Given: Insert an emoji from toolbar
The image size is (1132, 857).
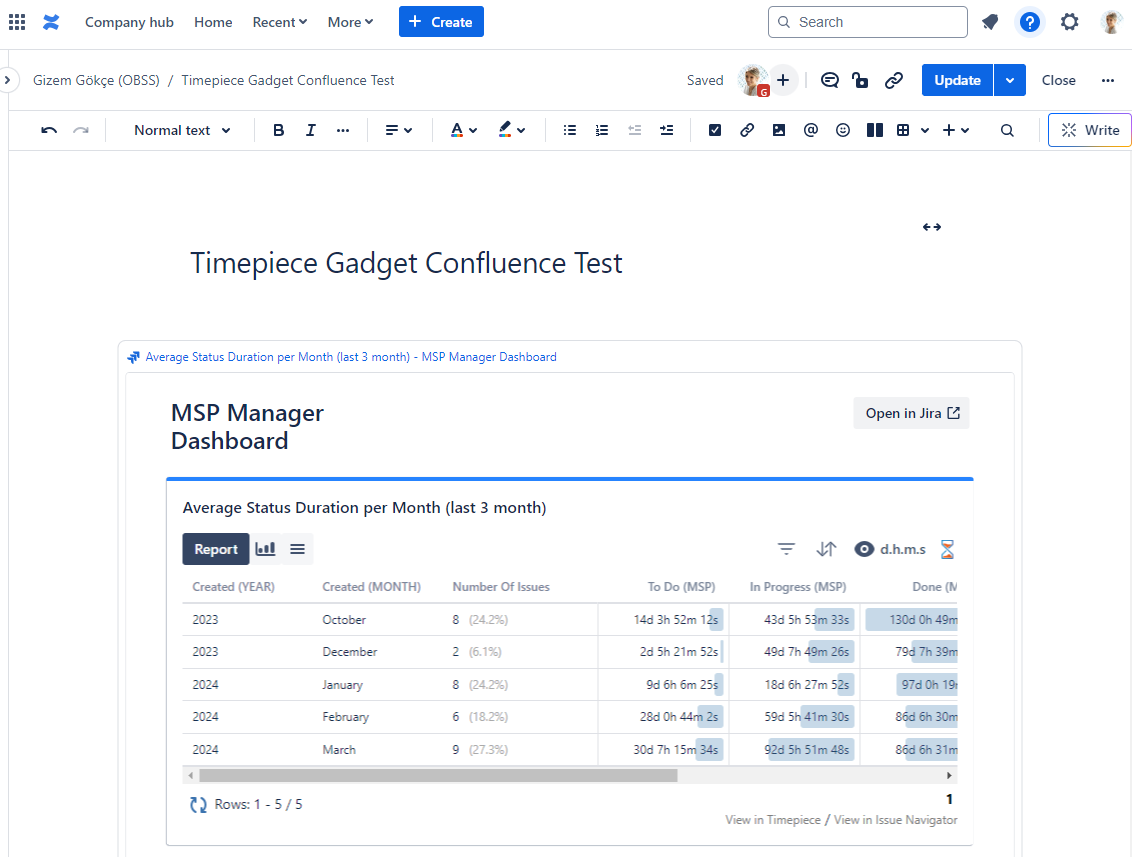Looking at the screenshot, I should [843, 130].
